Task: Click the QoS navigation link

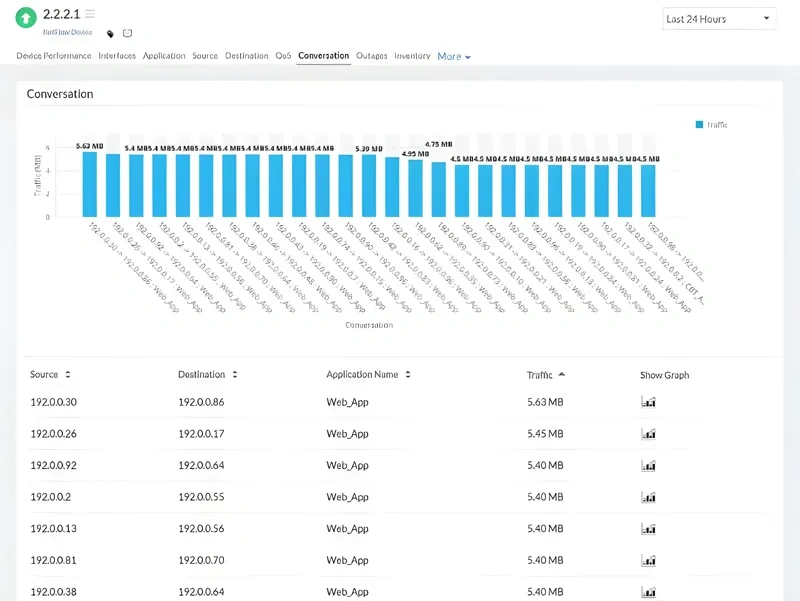Action: (x=283, y=57)
